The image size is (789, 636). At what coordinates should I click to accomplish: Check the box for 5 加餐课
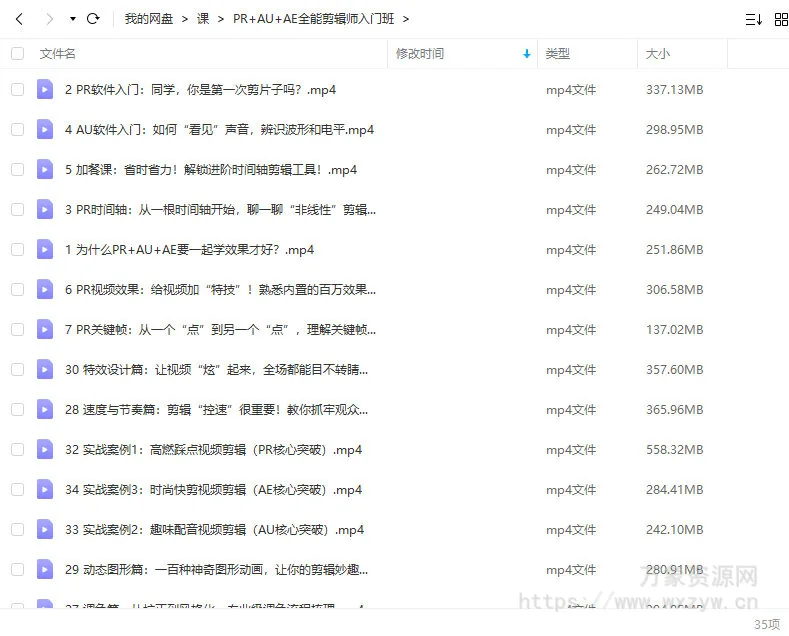tap(18, 170)
